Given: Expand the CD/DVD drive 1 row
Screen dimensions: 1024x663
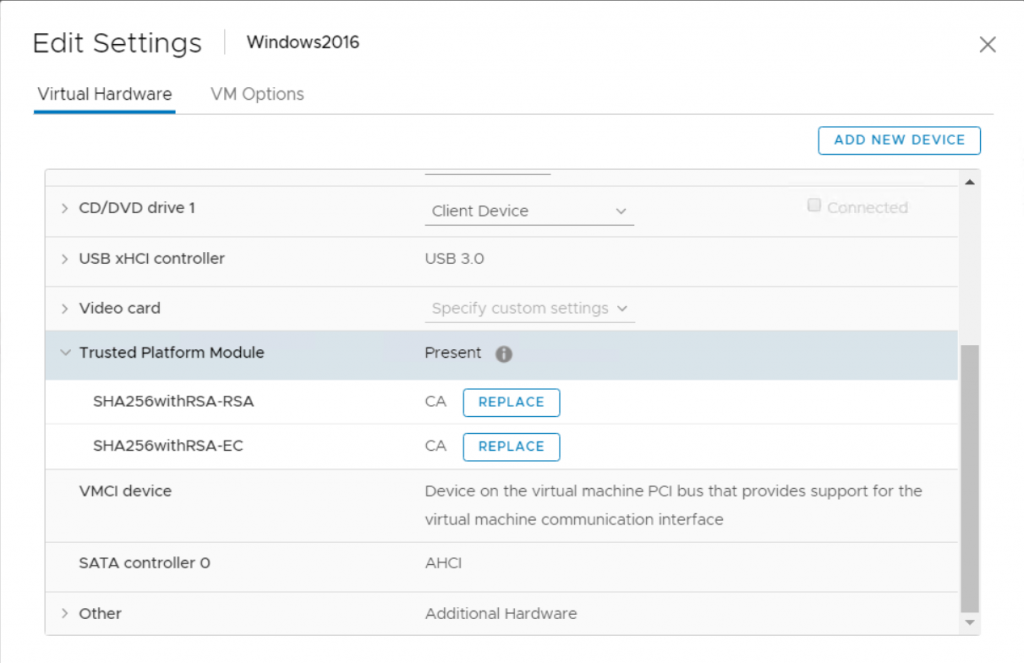Looking at the screenshot, I should [65, 208].
